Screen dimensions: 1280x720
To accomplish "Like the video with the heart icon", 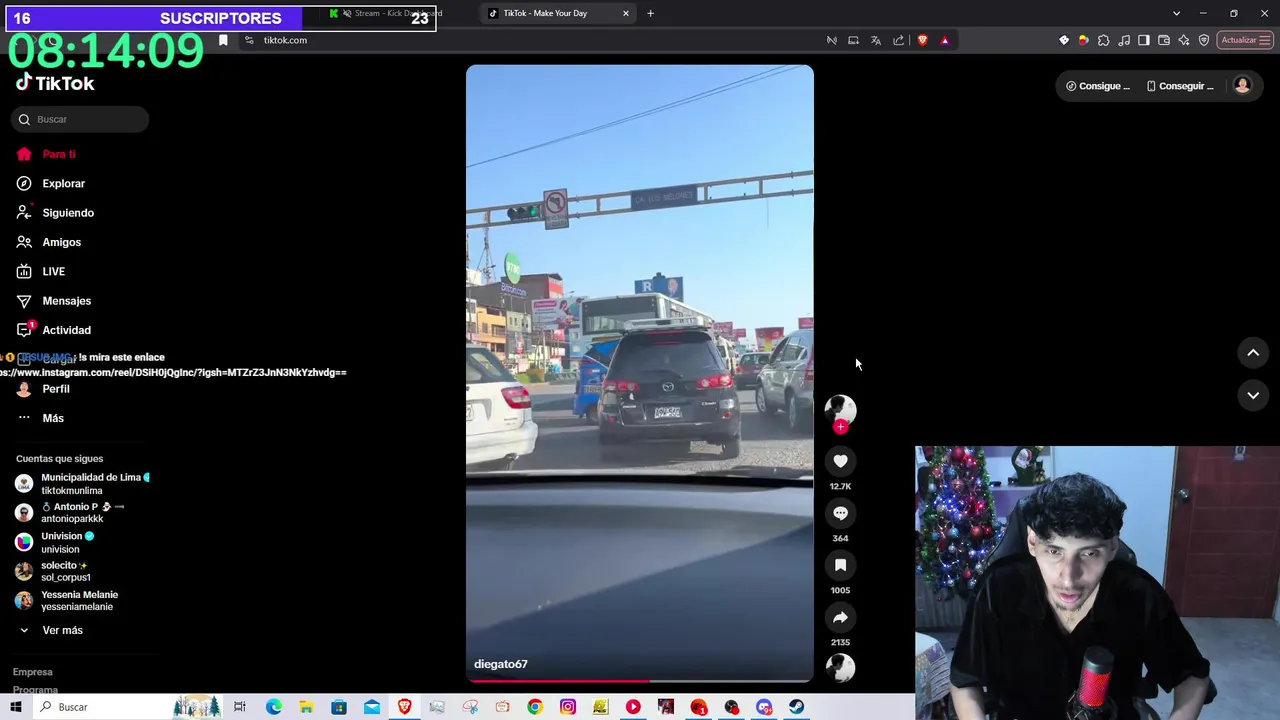I will click(x=840, y=461).
